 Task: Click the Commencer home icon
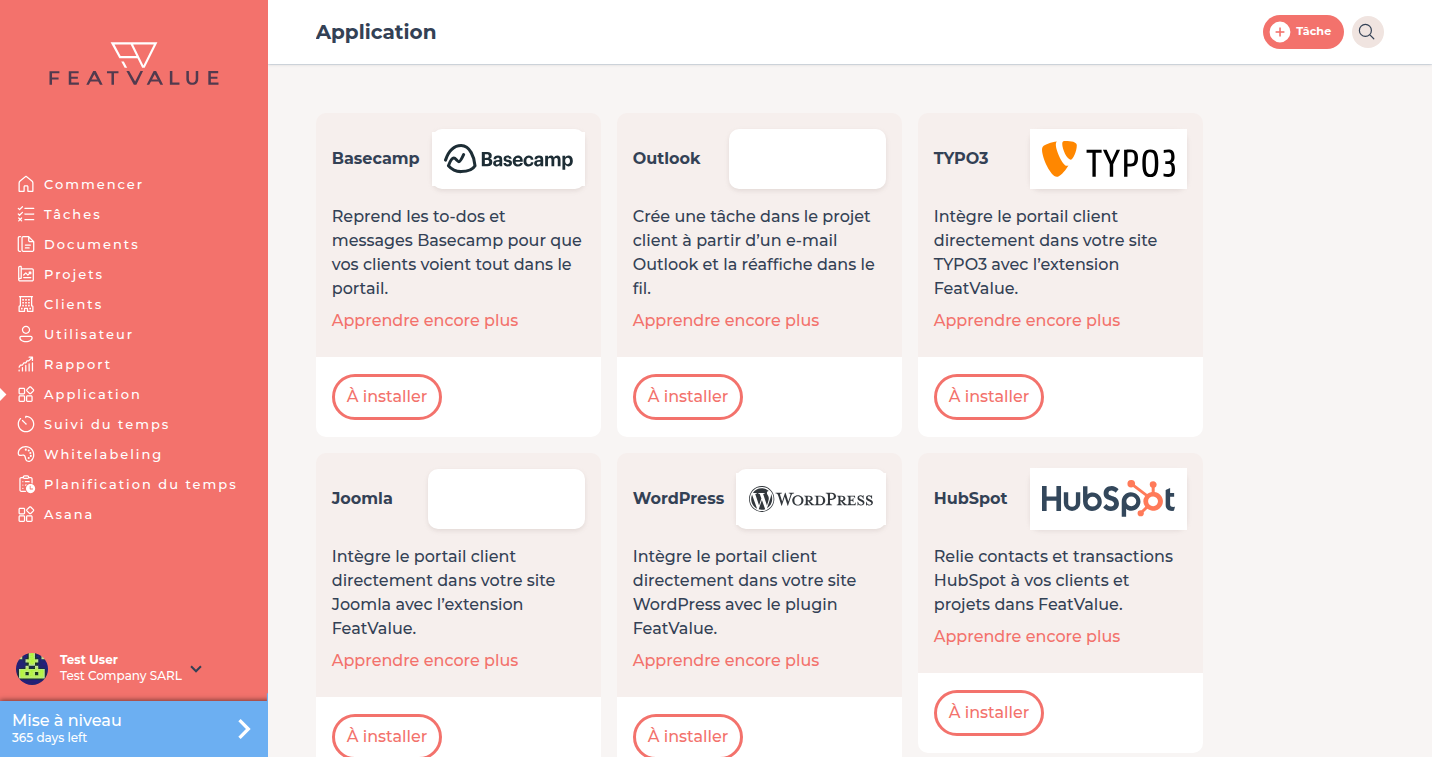pyautogui.click(x=26, y=184)
